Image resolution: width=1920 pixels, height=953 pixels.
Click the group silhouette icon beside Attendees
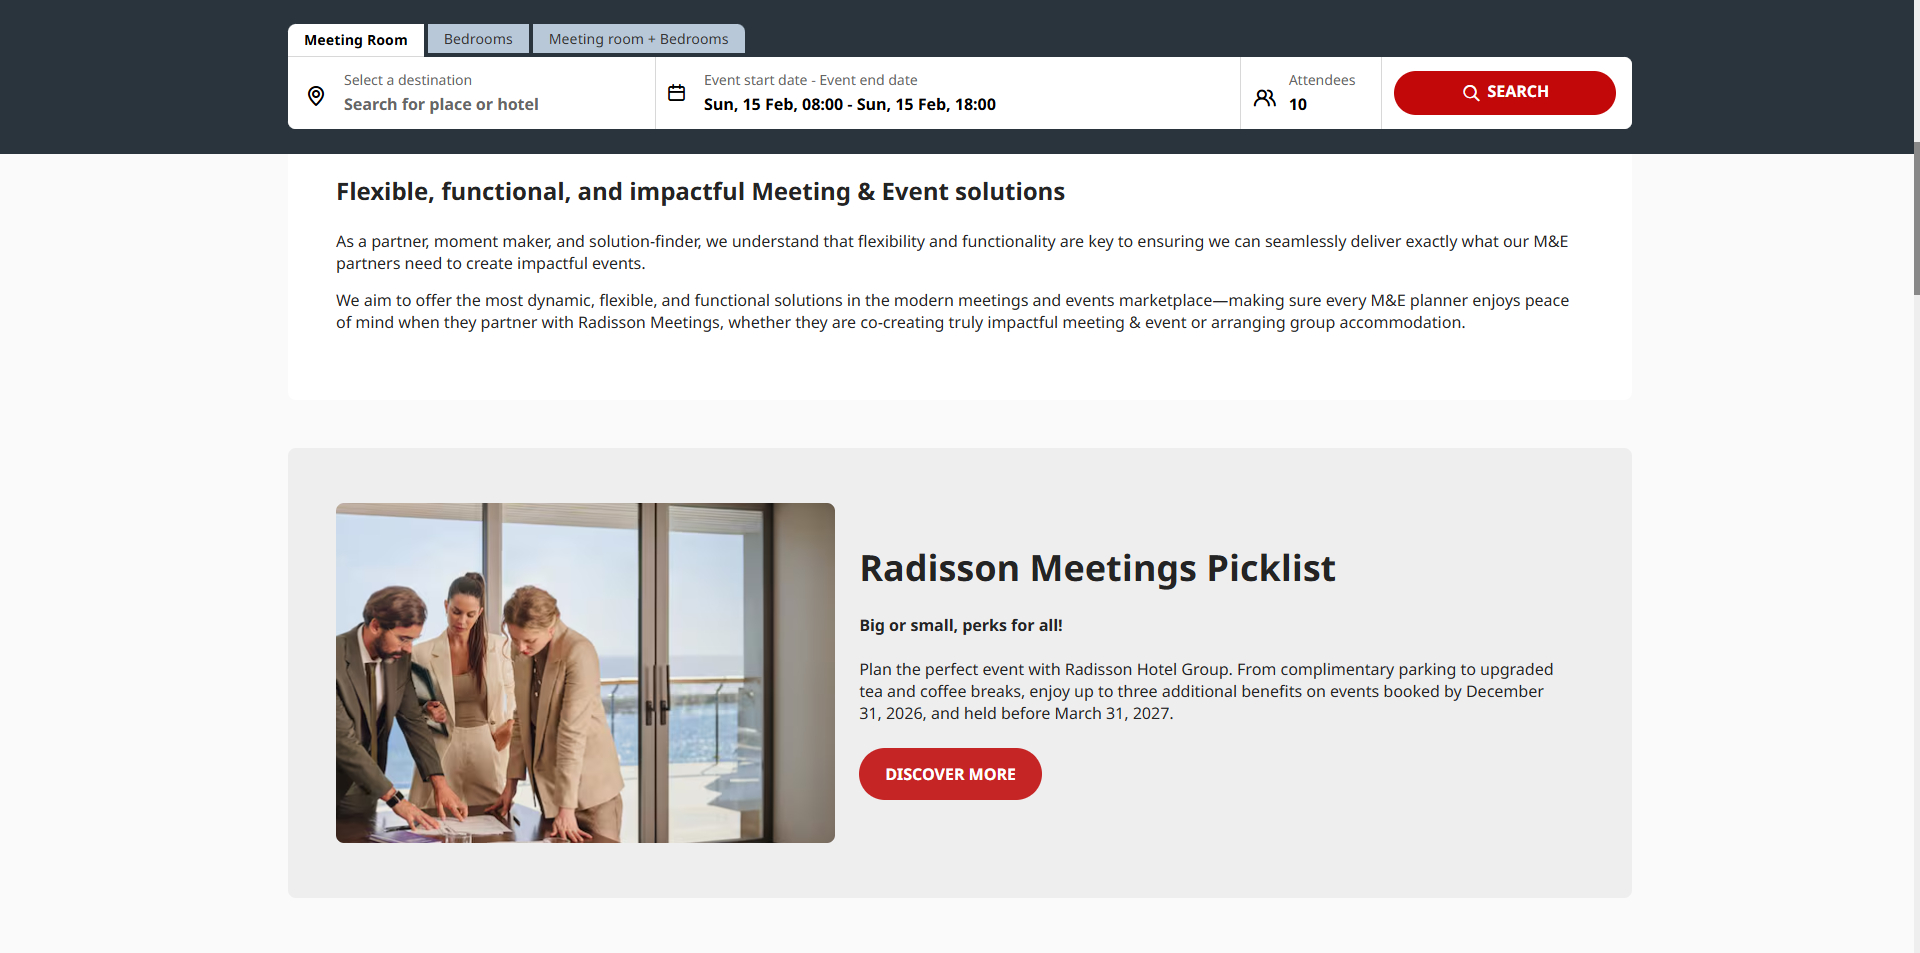pos(1263,97)
